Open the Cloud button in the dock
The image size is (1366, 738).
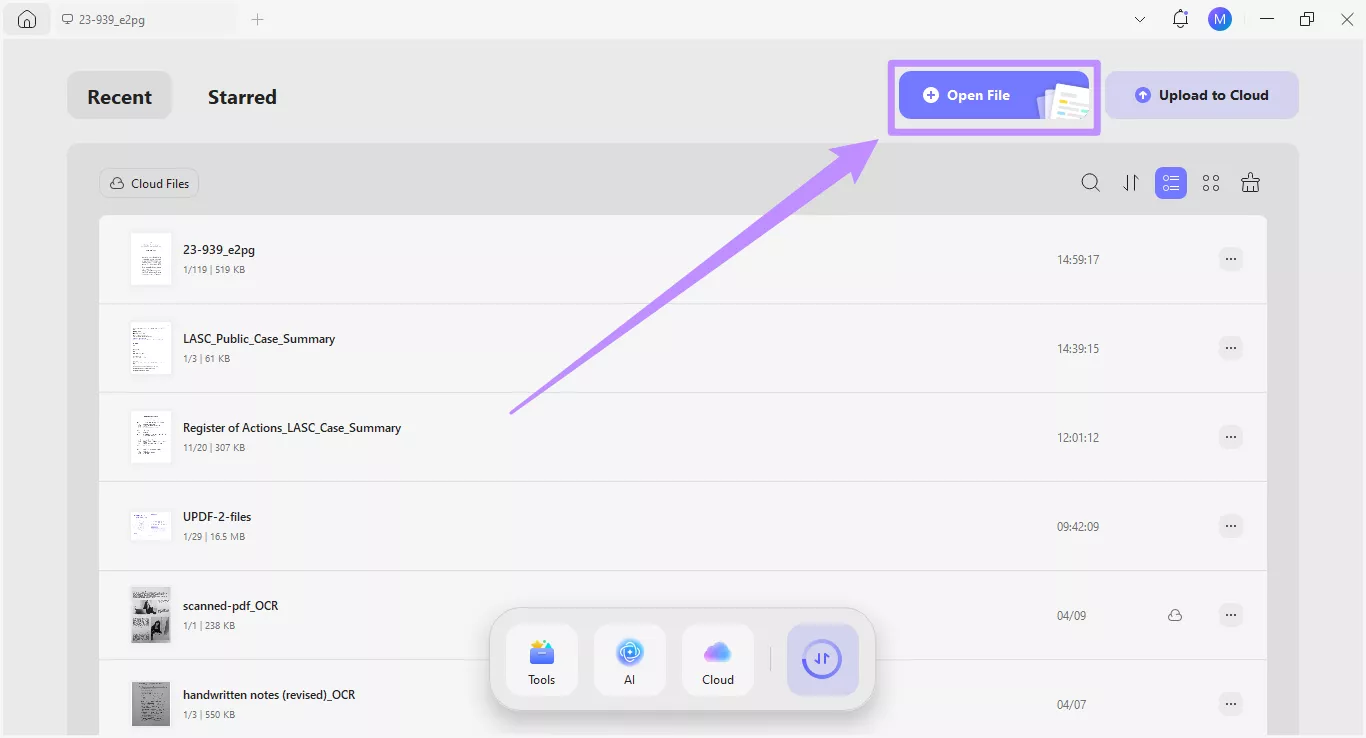(x=718, y=660)
